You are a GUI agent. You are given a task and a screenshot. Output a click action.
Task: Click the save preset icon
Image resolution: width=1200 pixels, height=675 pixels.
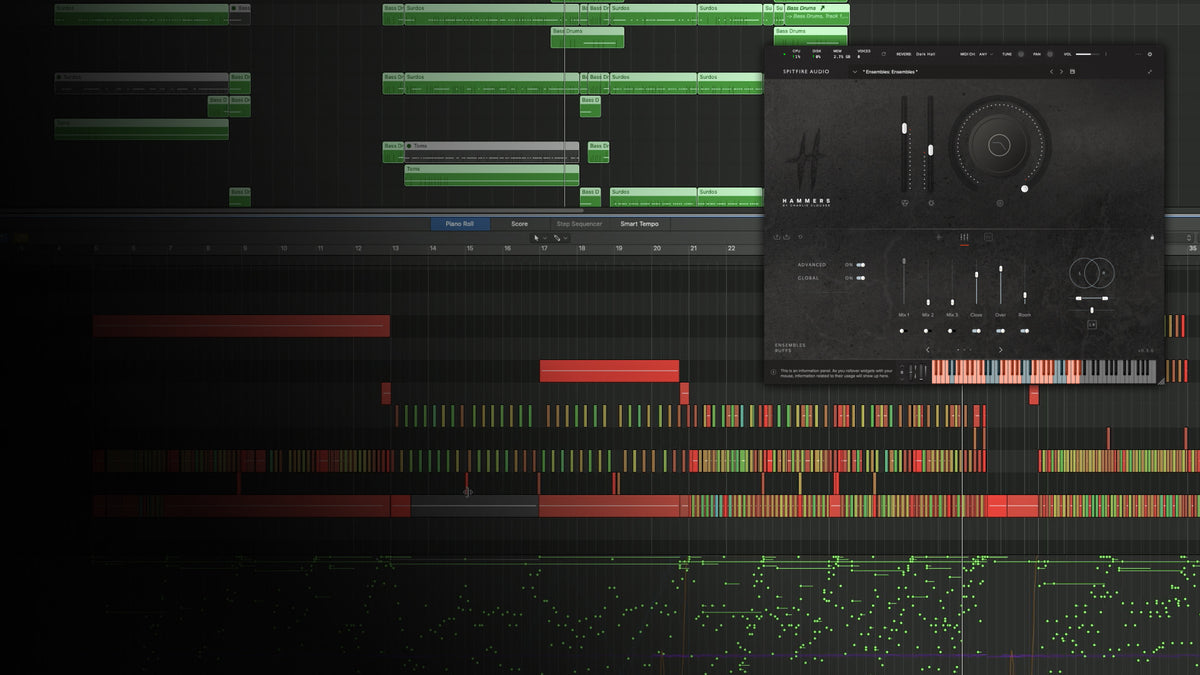(x=1073, y=72)
